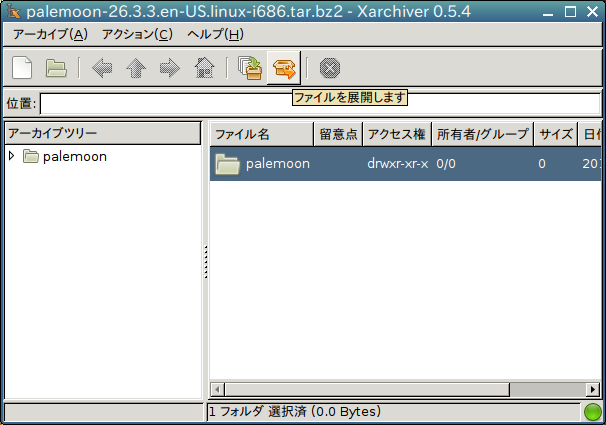This screenshot has height=425, width=606.
Task: Open the アクション(C) menu
Action: pyautogui.click(x=137, y=34)
